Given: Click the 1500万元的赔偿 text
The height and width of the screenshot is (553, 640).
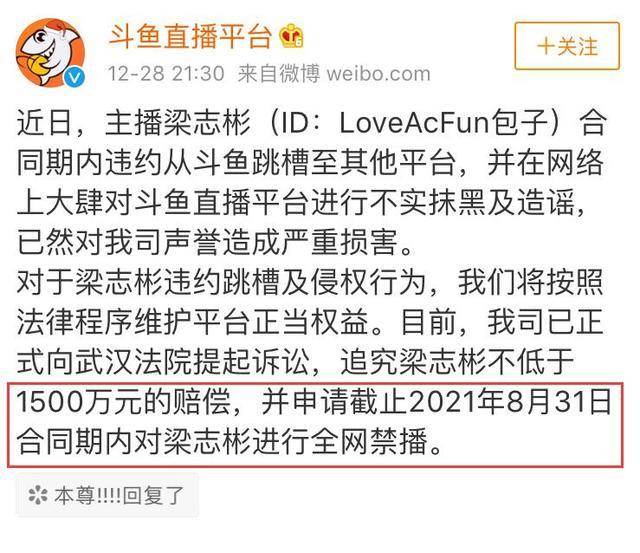Looking at the screenshot, I should click(124, 402).
